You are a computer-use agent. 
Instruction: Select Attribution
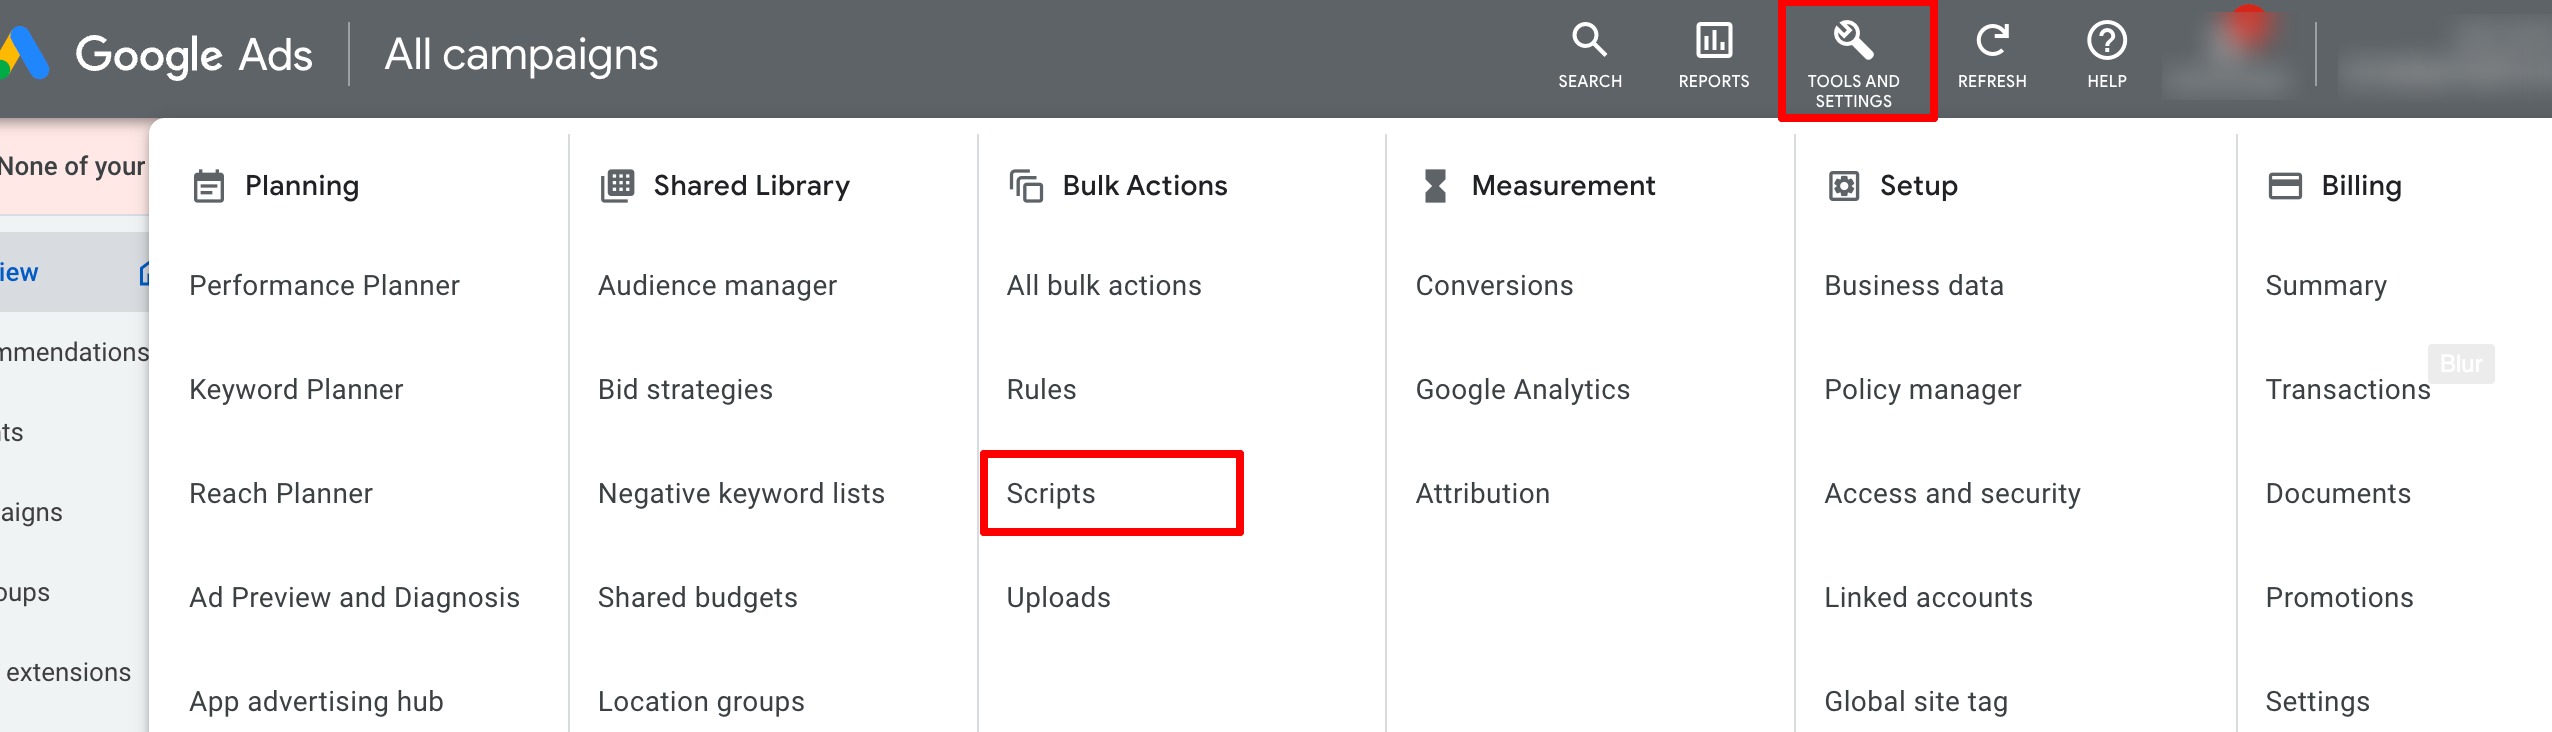click(x=1482, y=494)
